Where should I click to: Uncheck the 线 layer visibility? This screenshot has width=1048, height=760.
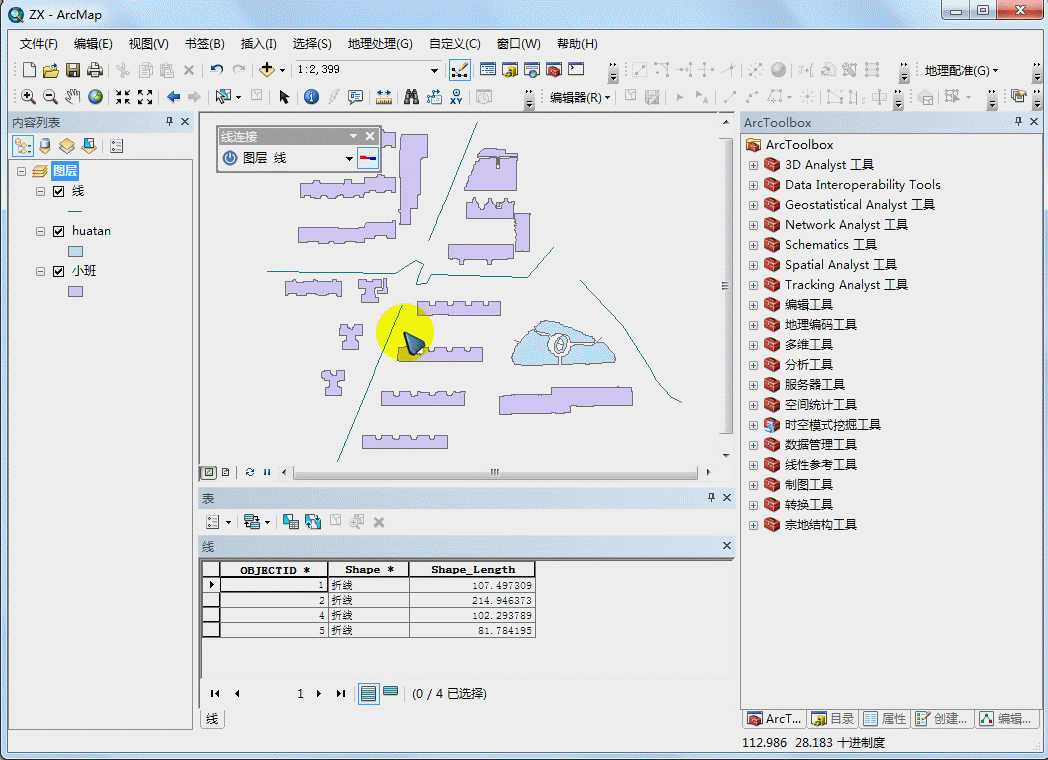click(59, 191)
